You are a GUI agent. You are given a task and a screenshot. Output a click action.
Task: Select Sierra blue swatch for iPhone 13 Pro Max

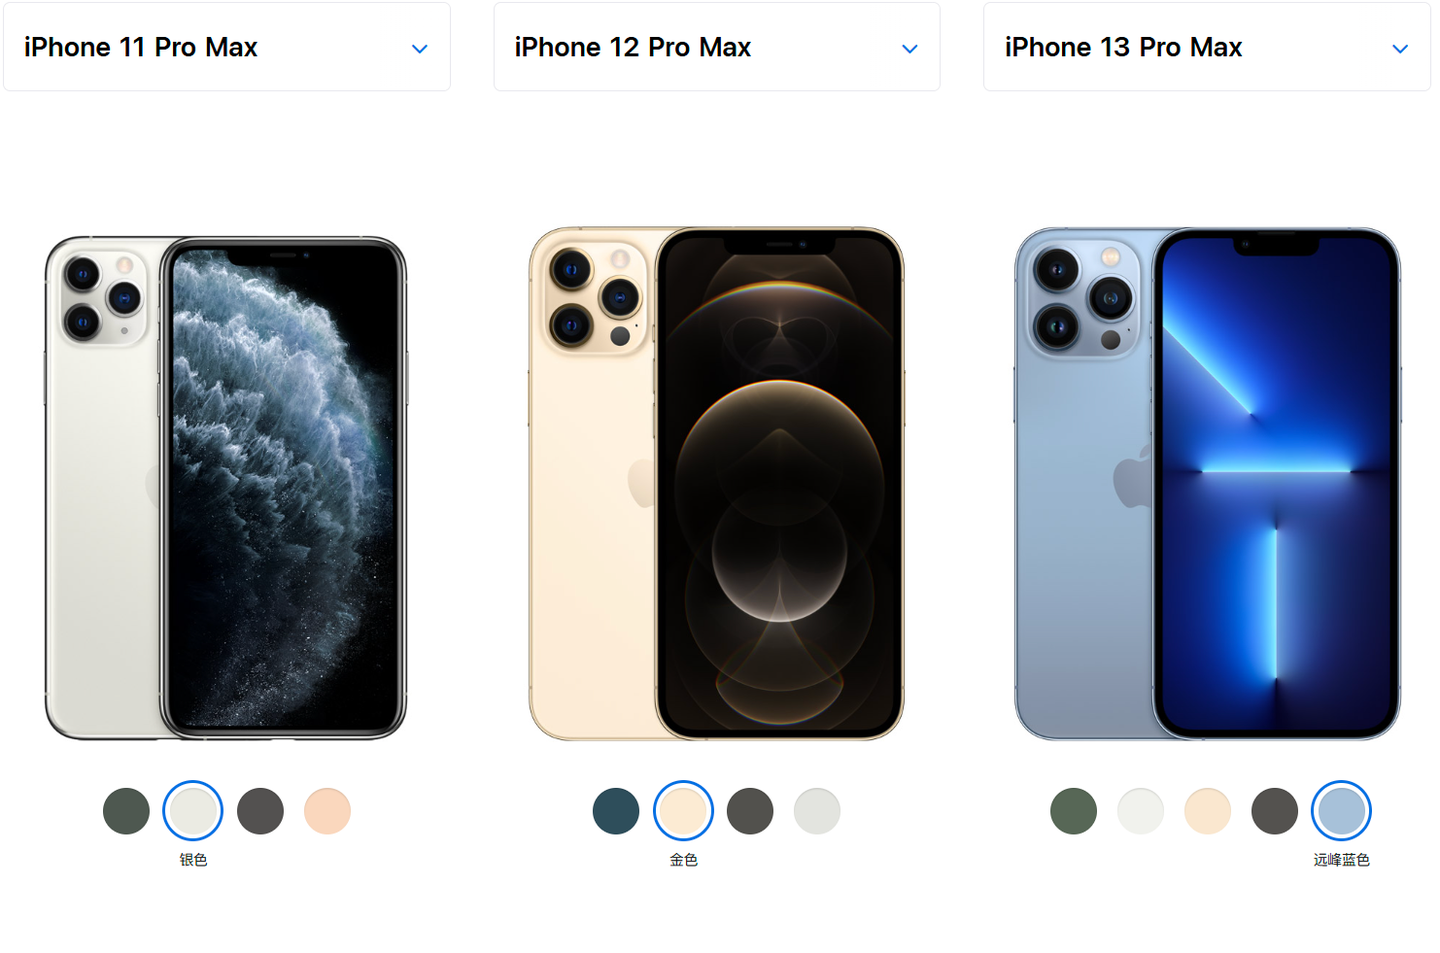coord(1341,810)
